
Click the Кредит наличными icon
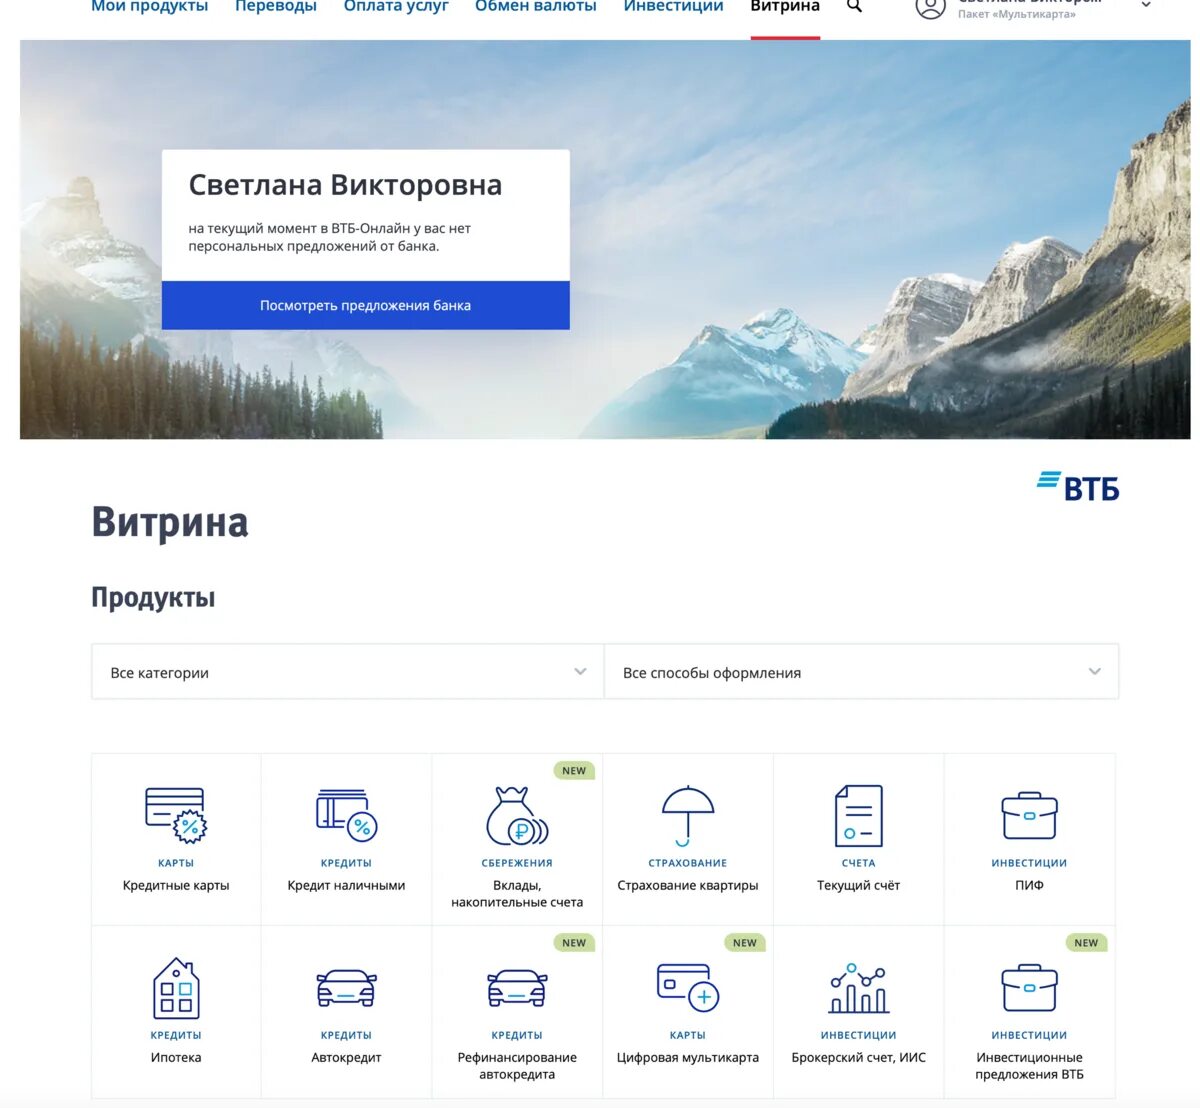pyautogui.click(x=346, y=815)
